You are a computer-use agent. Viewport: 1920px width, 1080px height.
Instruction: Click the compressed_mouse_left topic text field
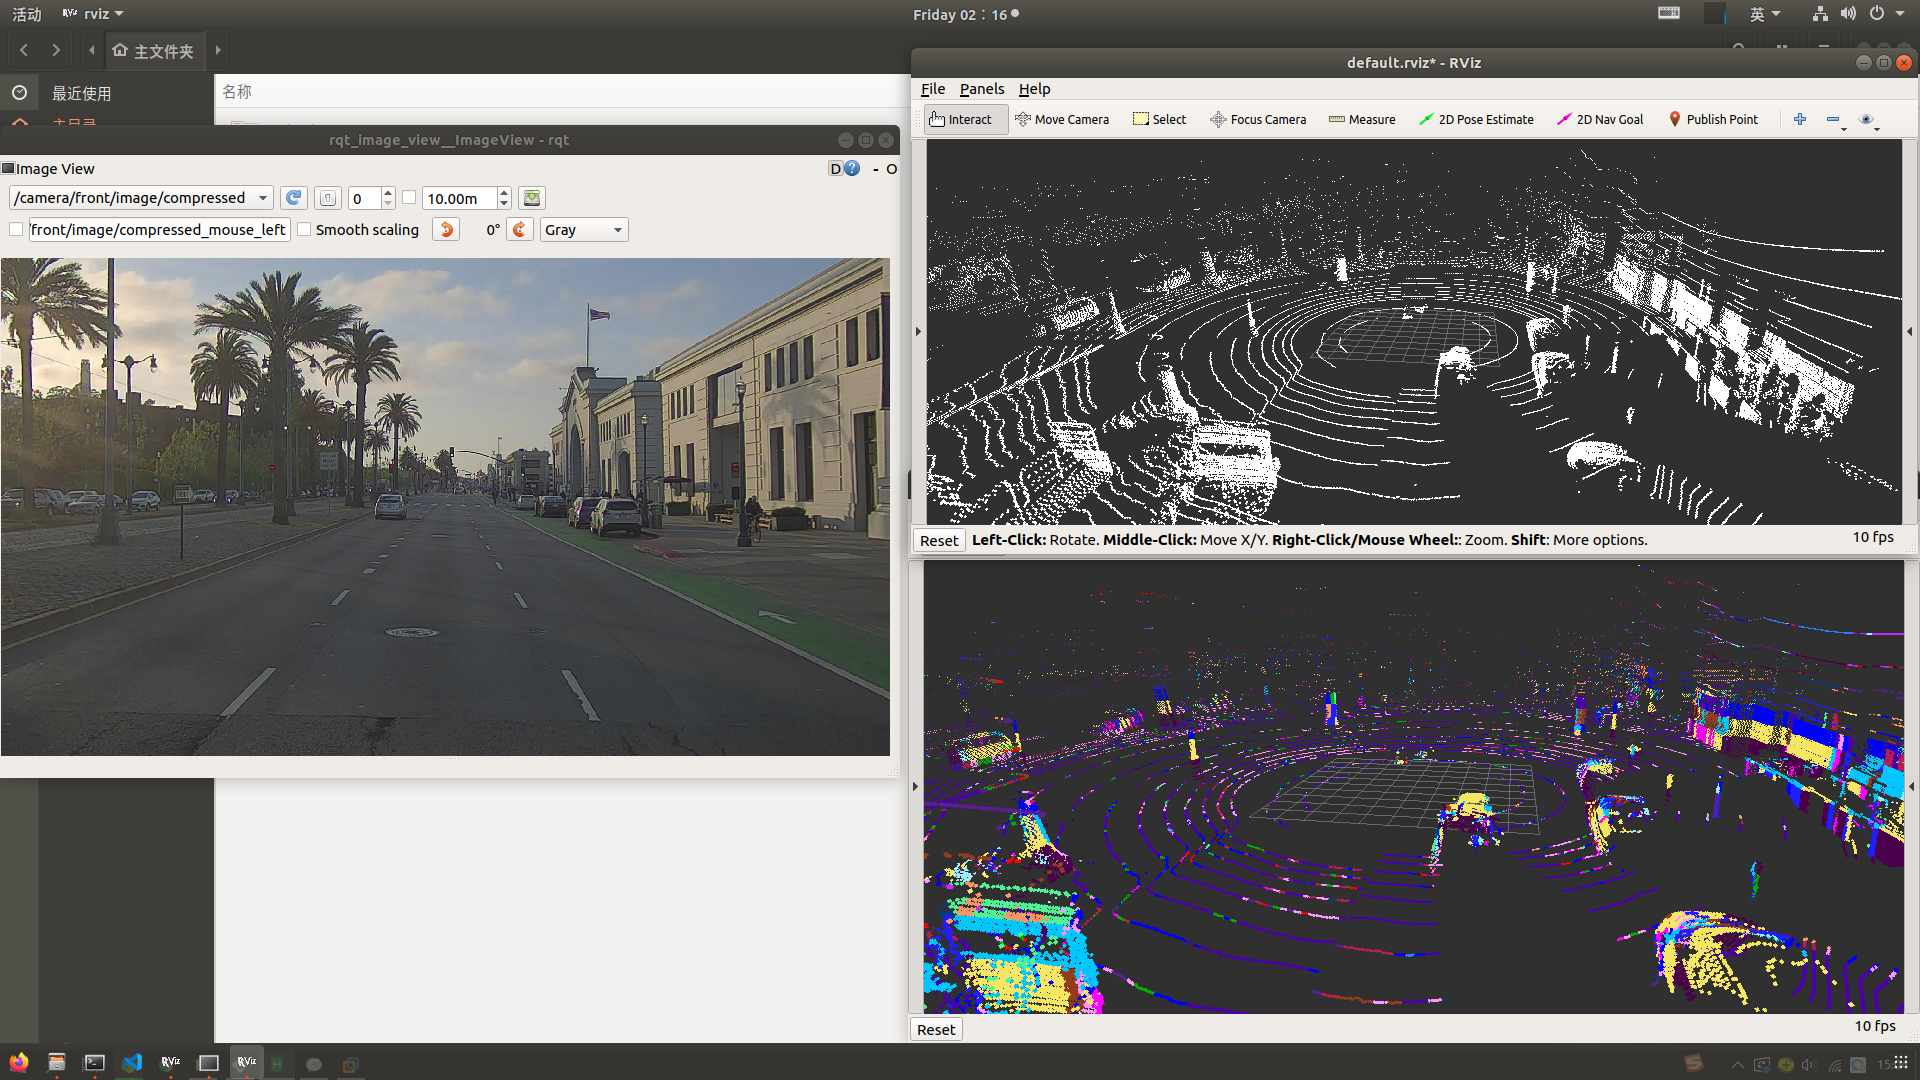pyautogui.click(x=160, y=230)
